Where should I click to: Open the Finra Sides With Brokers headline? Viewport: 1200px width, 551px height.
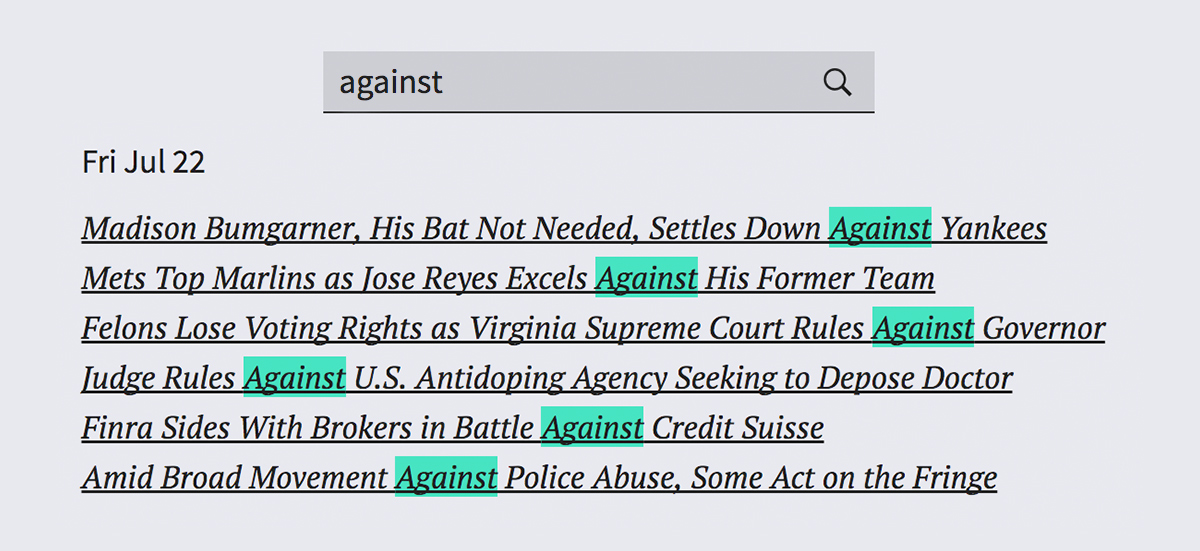tap(453, 429)
